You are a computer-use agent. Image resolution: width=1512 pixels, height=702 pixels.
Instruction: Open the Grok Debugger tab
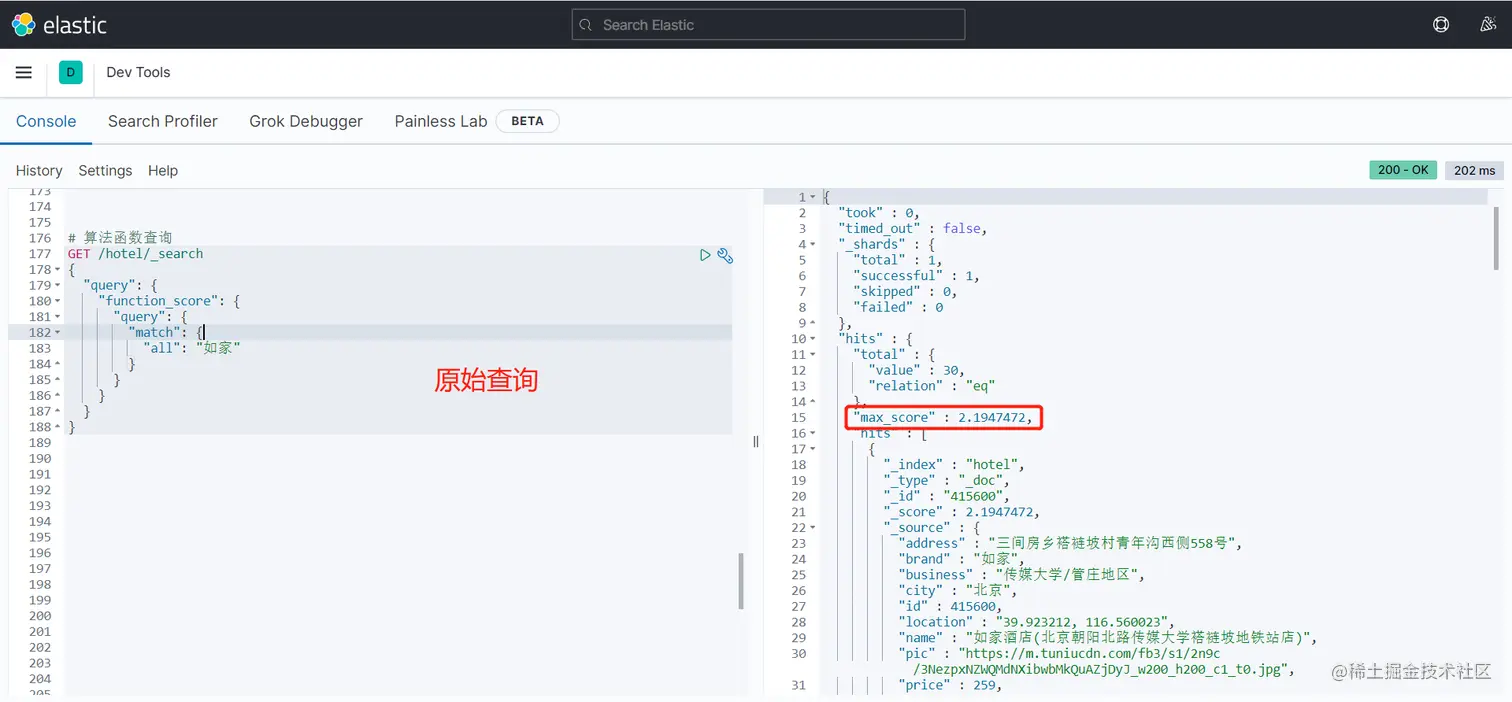point(306,121)
